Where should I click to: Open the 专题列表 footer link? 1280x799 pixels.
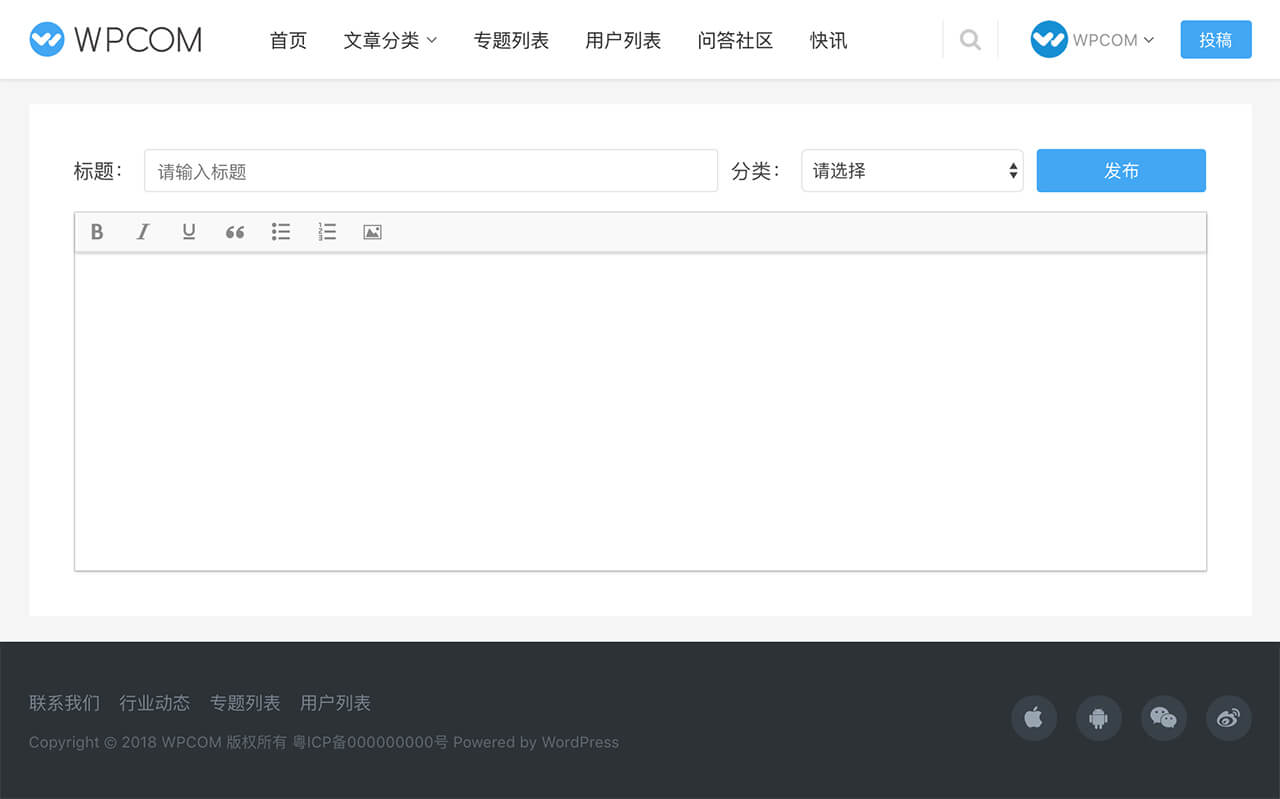coord(245,703)
